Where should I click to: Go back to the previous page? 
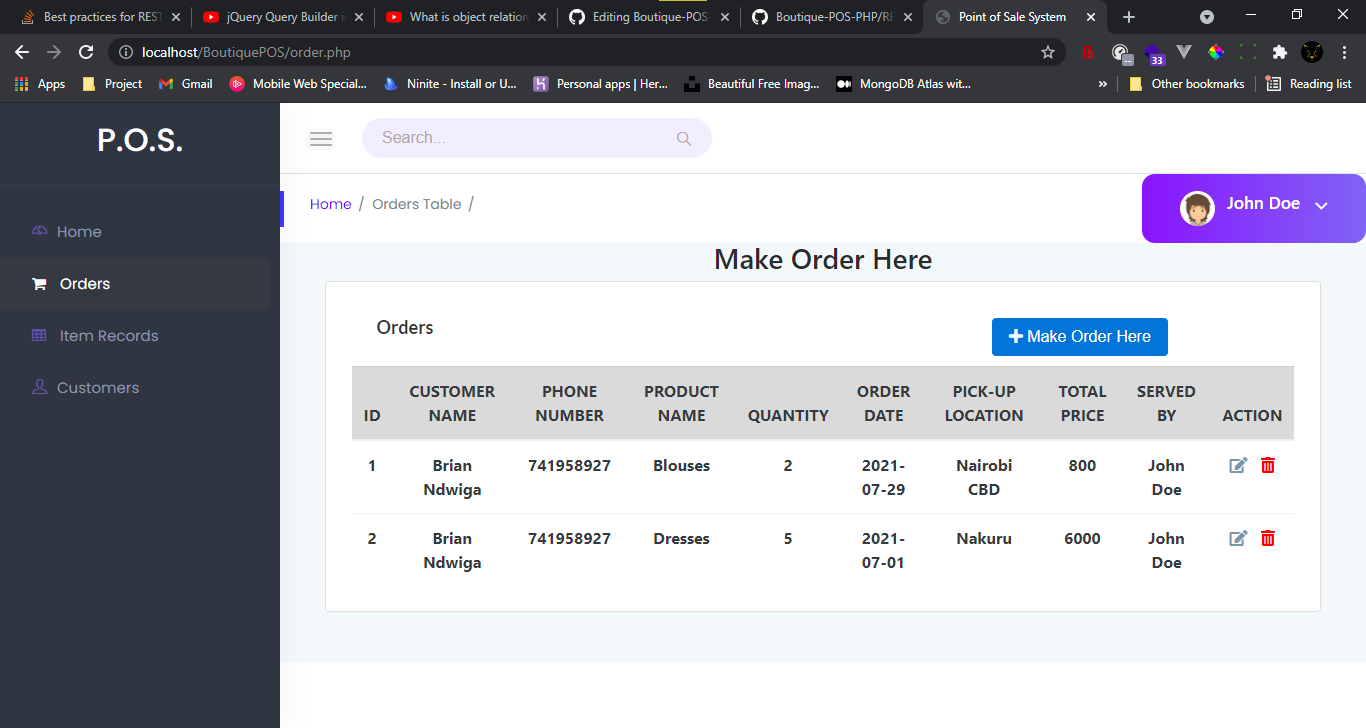22,52
